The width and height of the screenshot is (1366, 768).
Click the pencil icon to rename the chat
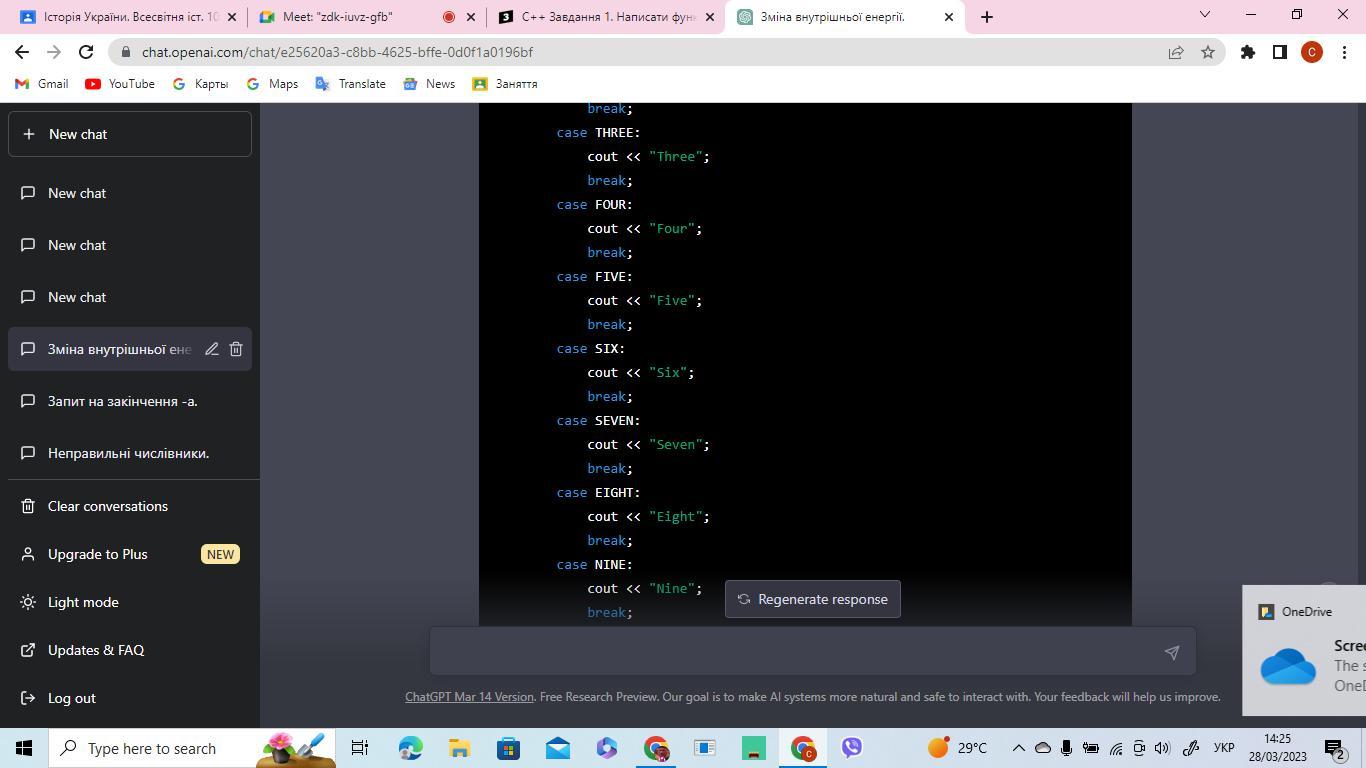tap(212, 349)
